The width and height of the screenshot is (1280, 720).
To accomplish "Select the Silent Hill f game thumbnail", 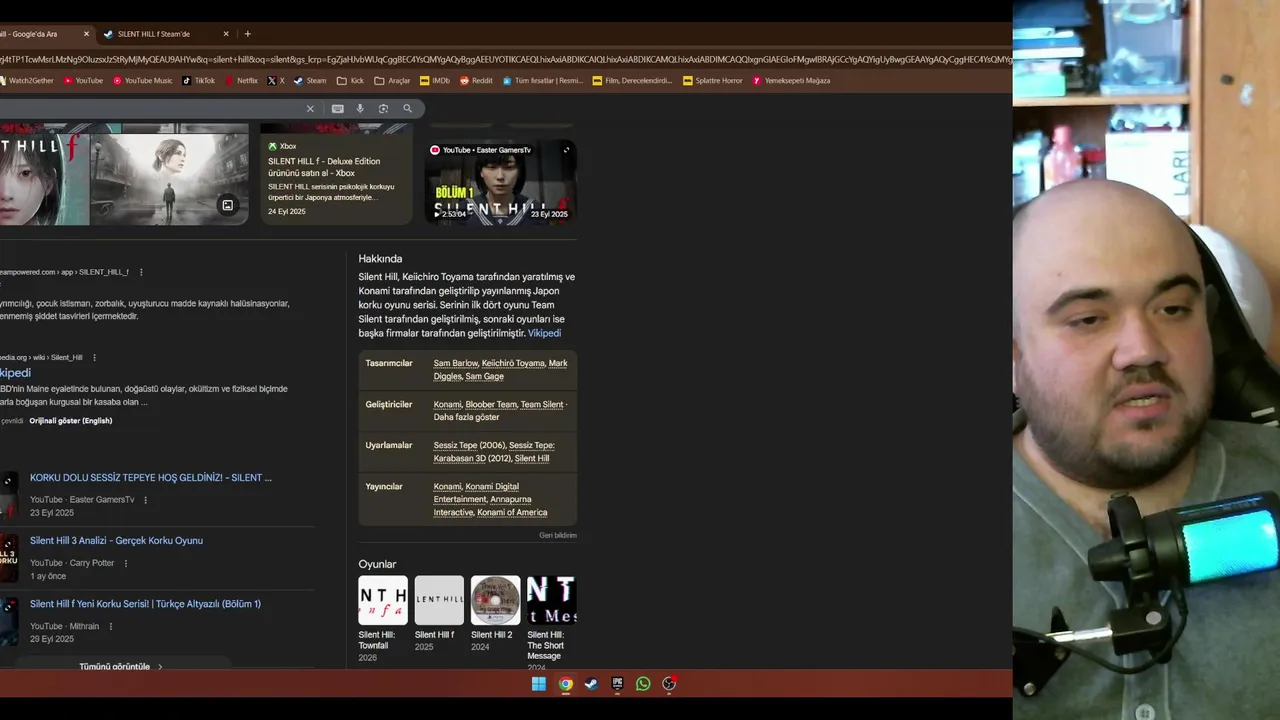I will point(439,600).
